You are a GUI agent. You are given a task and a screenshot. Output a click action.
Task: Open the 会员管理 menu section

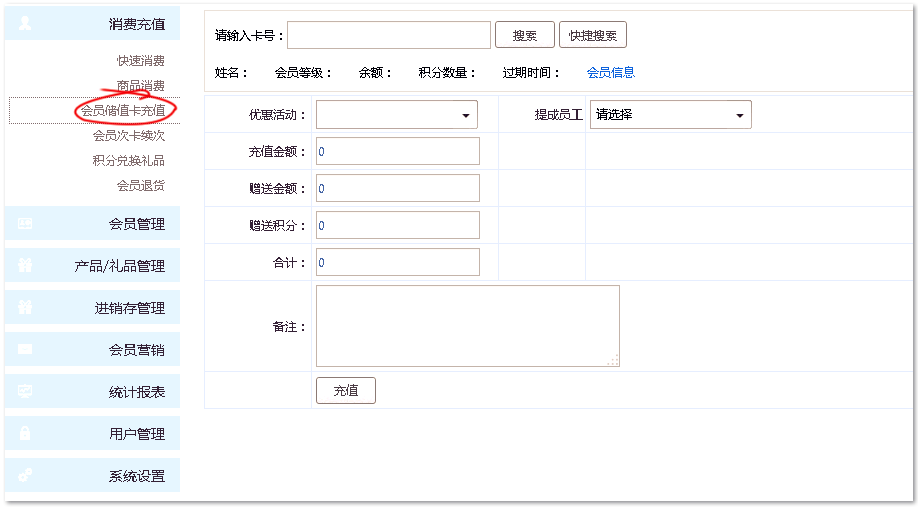click(92, 224)
